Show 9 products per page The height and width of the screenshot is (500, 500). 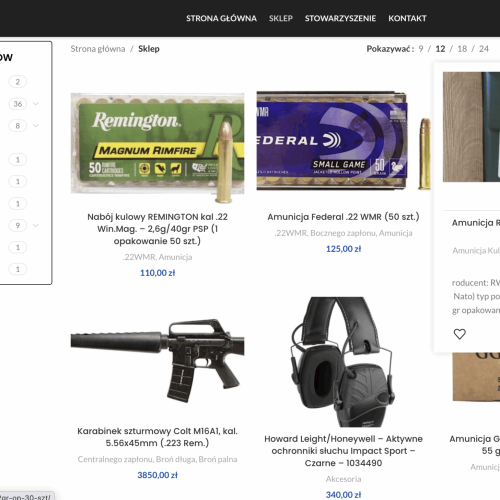(x=421, y=49)
